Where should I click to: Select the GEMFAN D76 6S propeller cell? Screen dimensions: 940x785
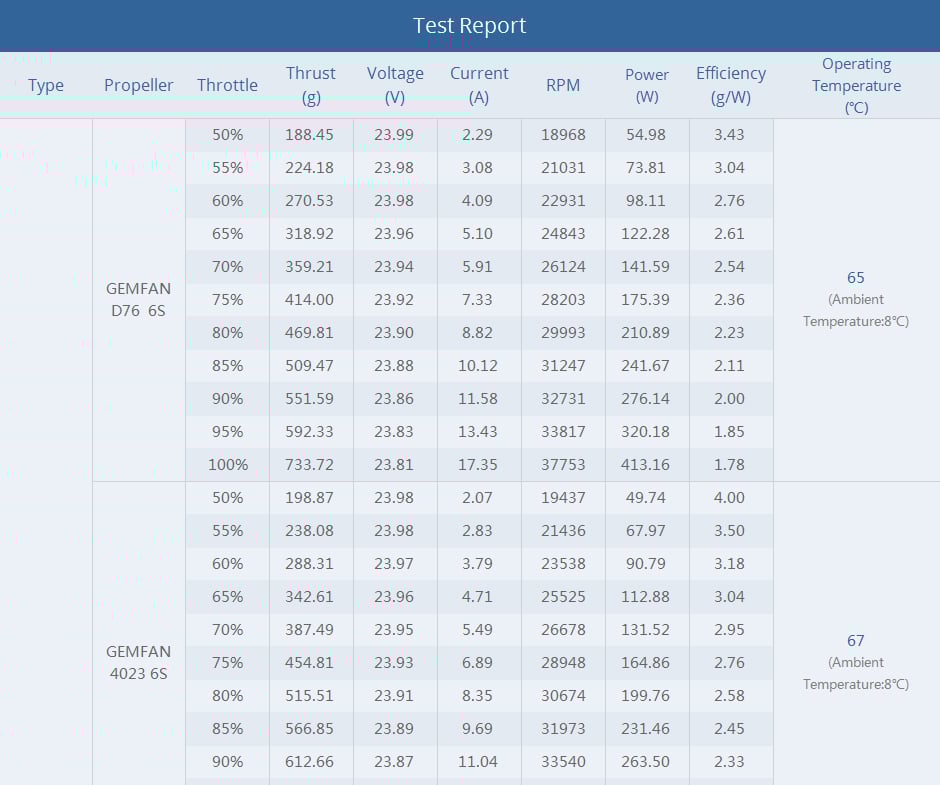139,299
